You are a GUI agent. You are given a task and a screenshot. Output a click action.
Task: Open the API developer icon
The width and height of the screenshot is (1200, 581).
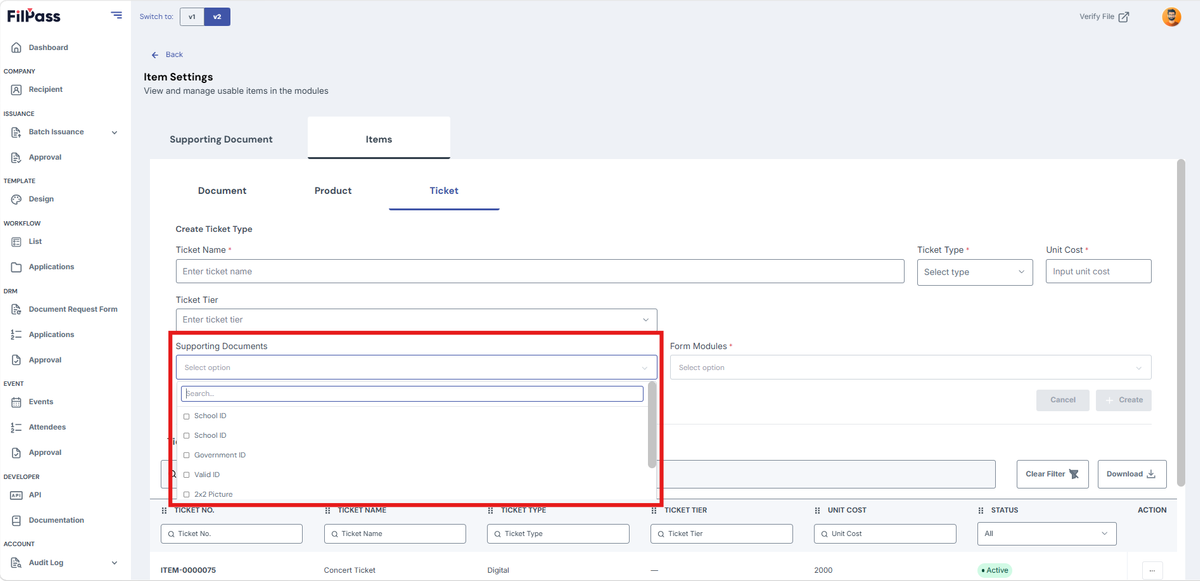(16, 494)
